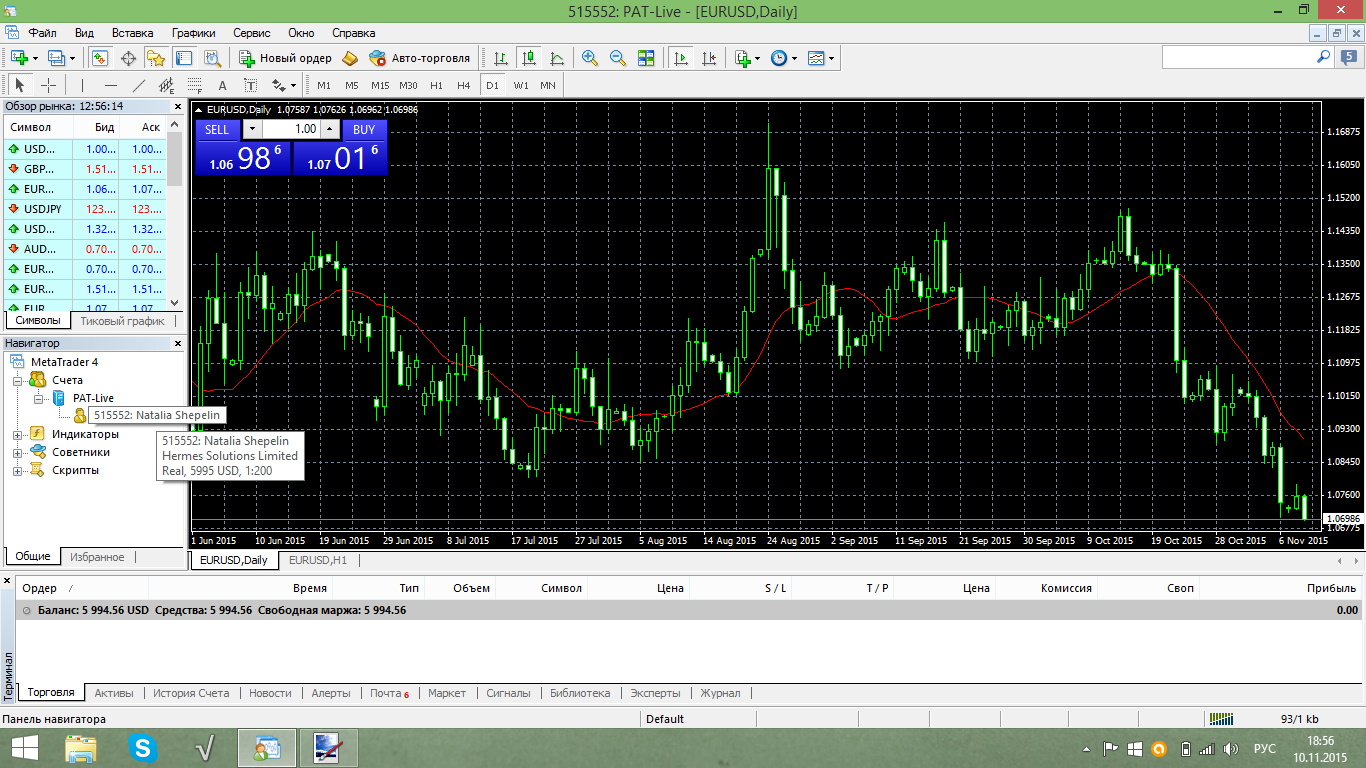Select the USDJPY row in Market Watch
This screenshot has width=1366, height=768.
(x=87, y=209)
